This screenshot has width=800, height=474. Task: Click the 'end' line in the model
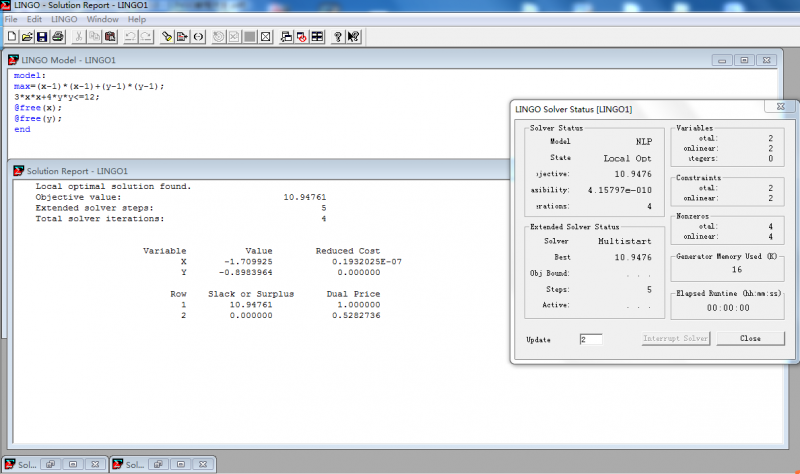tap(22, 129)
